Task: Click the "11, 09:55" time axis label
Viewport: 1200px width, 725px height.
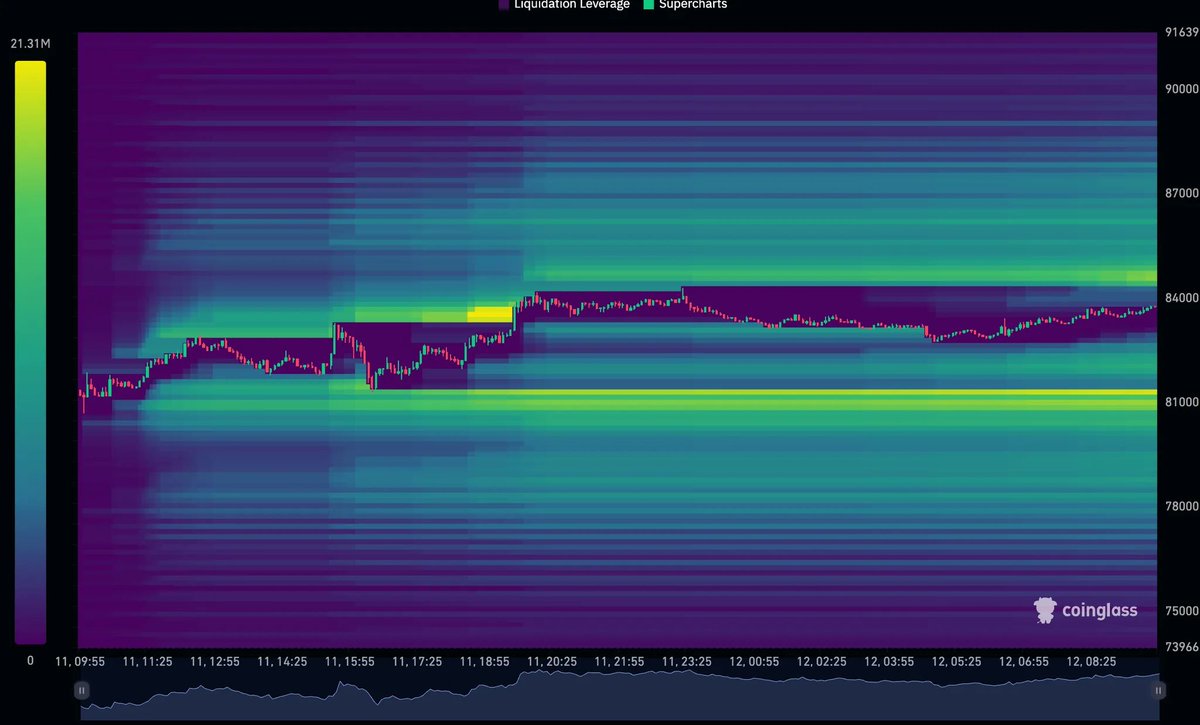Action: coord(80,661)
